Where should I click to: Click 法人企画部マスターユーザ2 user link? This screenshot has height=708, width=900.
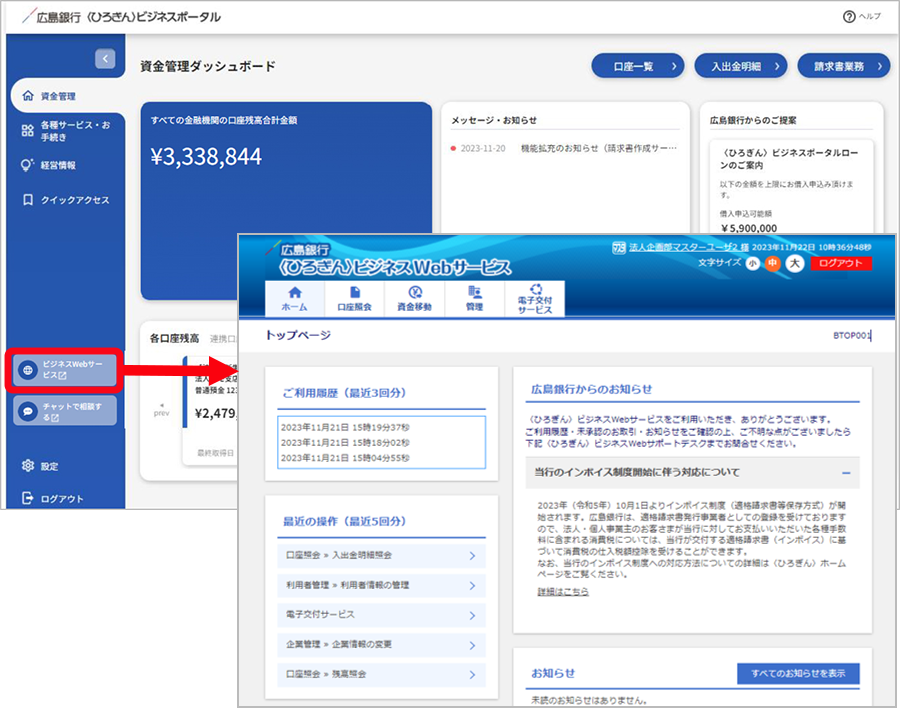(689, 247)
